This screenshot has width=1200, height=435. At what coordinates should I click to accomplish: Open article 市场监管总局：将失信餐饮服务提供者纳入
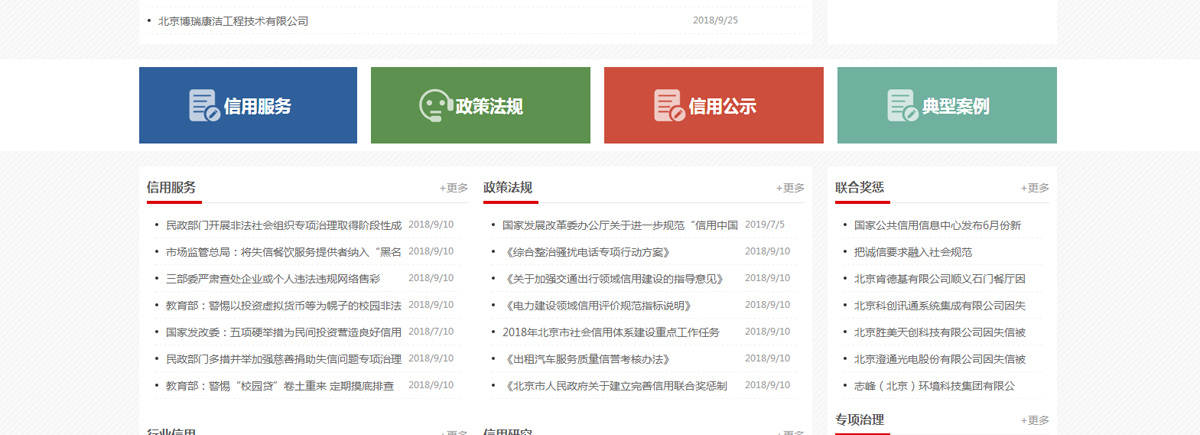284,252
